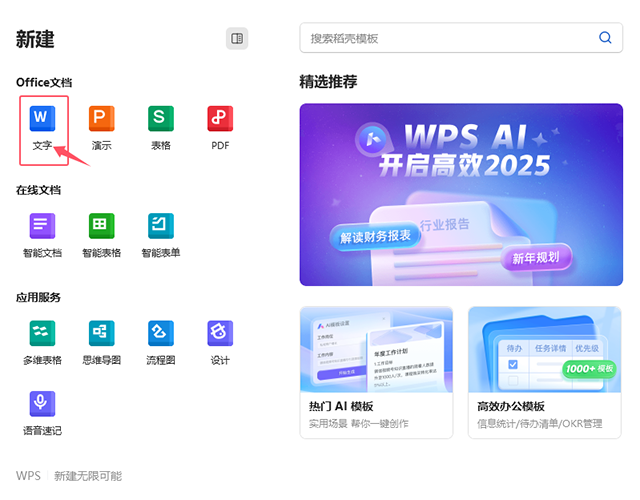Click the search magnifier icon
Screen dimensions: 640x500
(605, 38)
